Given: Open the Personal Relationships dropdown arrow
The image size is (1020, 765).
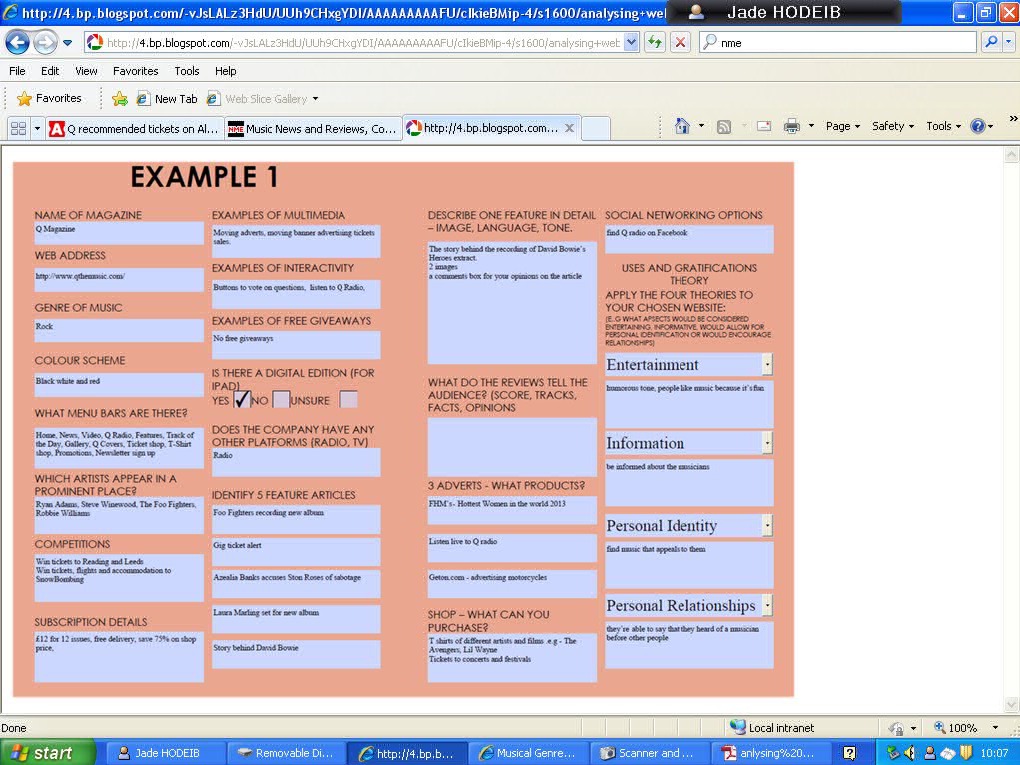Looking at the screenshot, I should tap(767, 605).
